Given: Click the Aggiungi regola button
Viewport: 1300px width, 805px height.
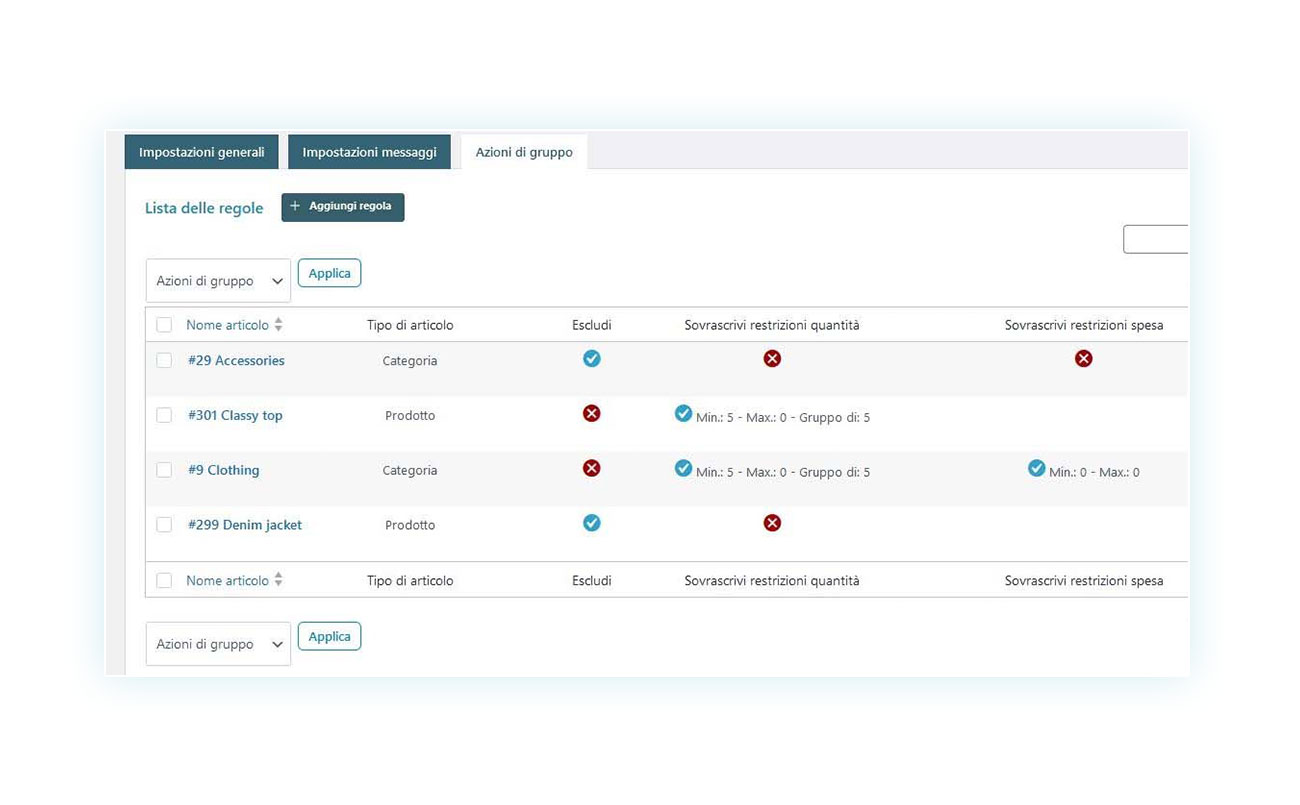Looking at the screenshot, I should point(343,207).
